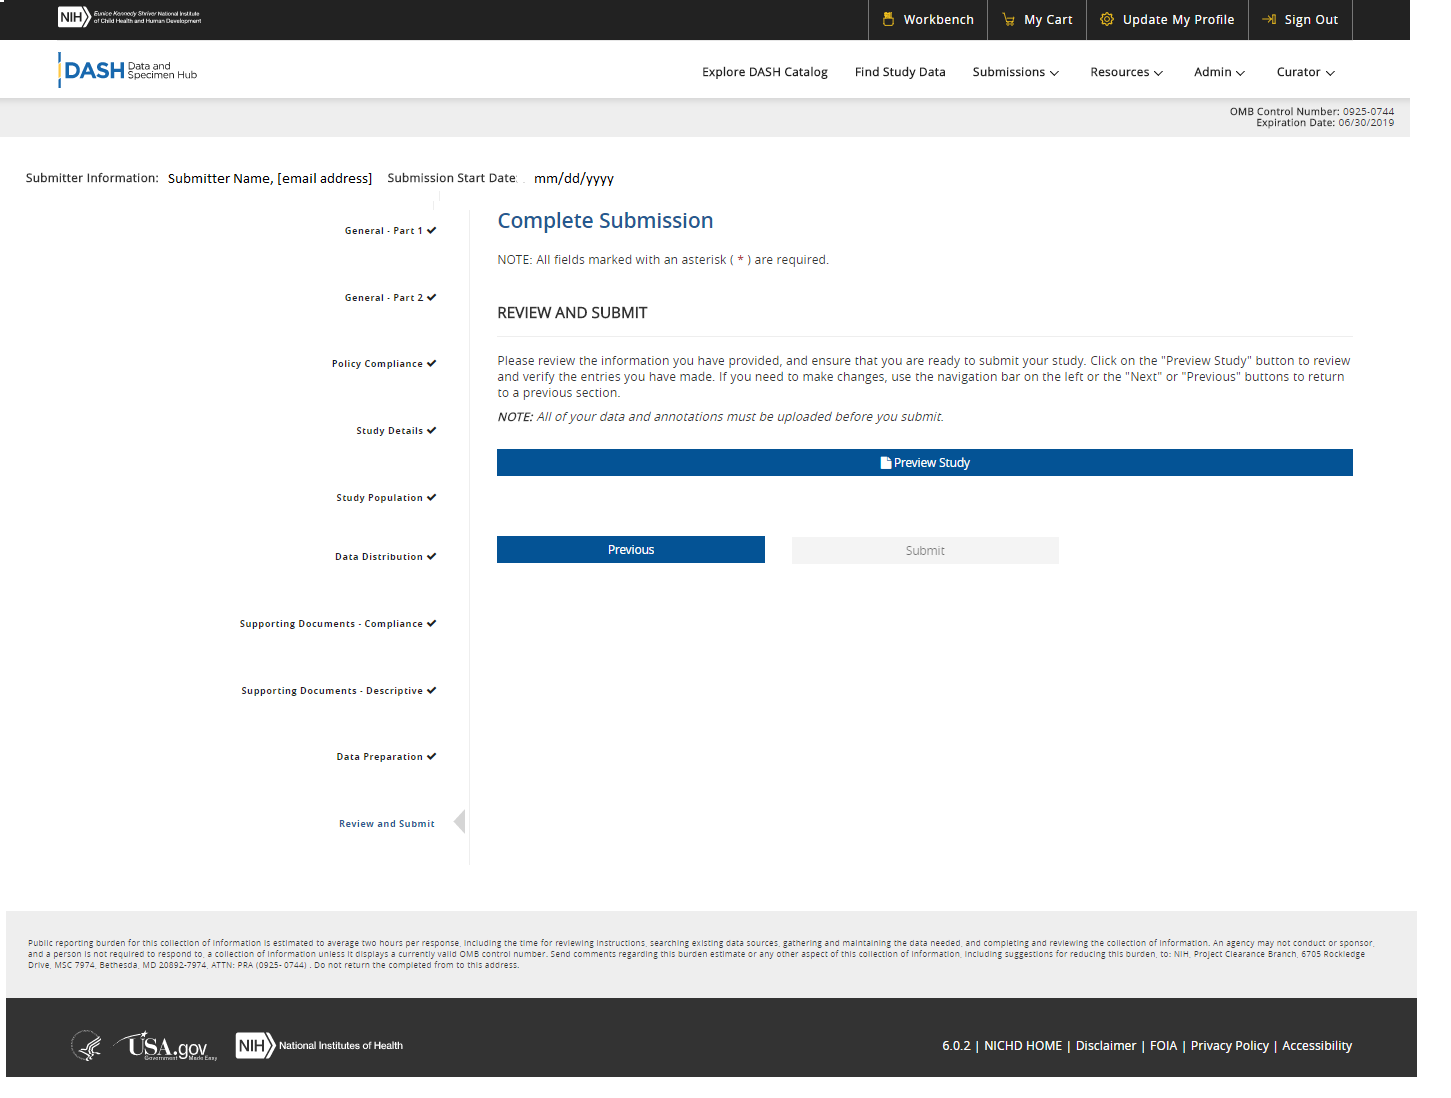Image resolution: width=1451 pixels, height=1098 pixels.
Task: Navigate to Policy Compliance section
Action: coord(377,364)
